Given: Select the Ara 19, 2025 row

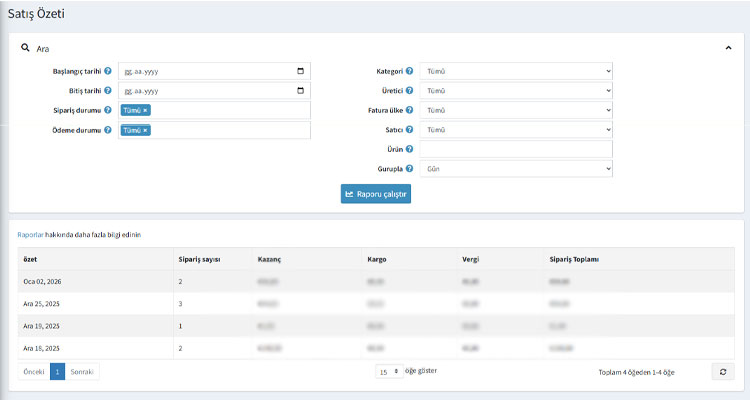Looking at the screenshot, I should pos(376,326).
